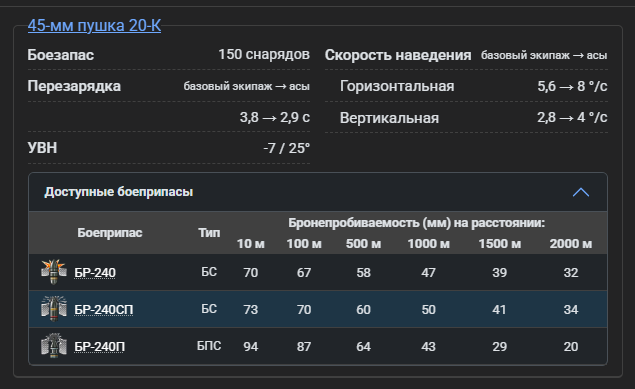Select the 5,6 → 8 °/с value

click(x=572, y=86)
